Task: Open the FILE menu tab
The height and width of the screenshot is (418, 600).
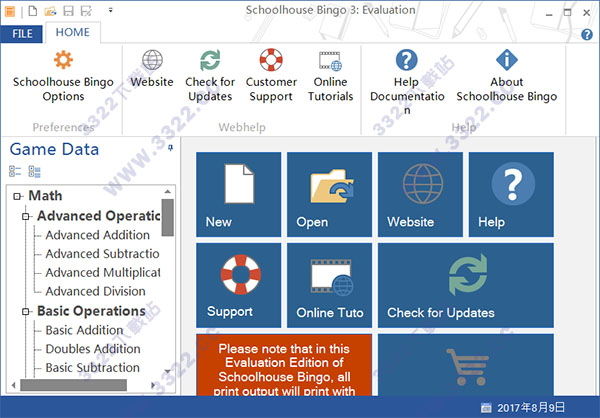Action: point(22,34)
